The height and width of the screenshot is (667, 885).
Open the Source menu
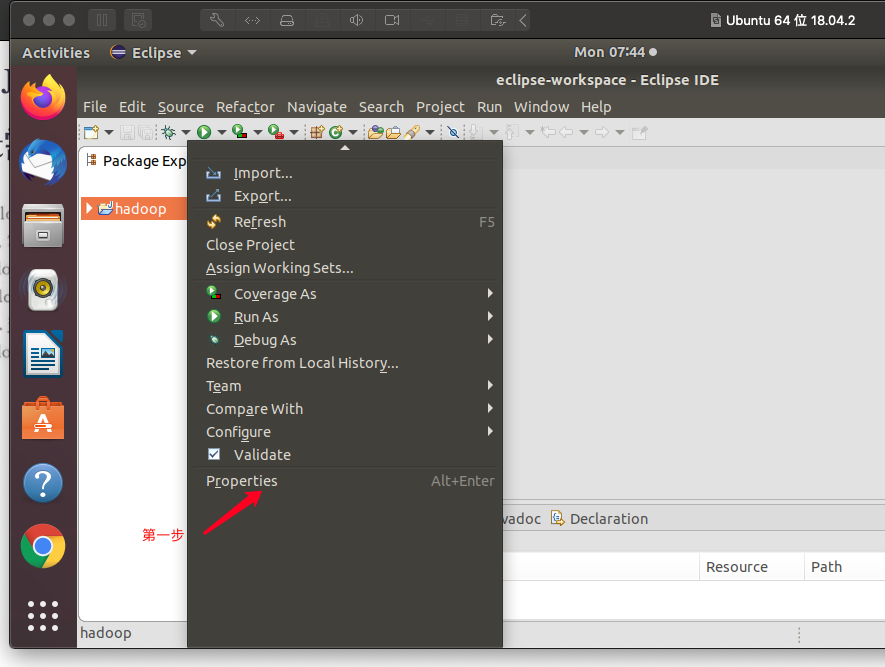[x=181, y=107]
